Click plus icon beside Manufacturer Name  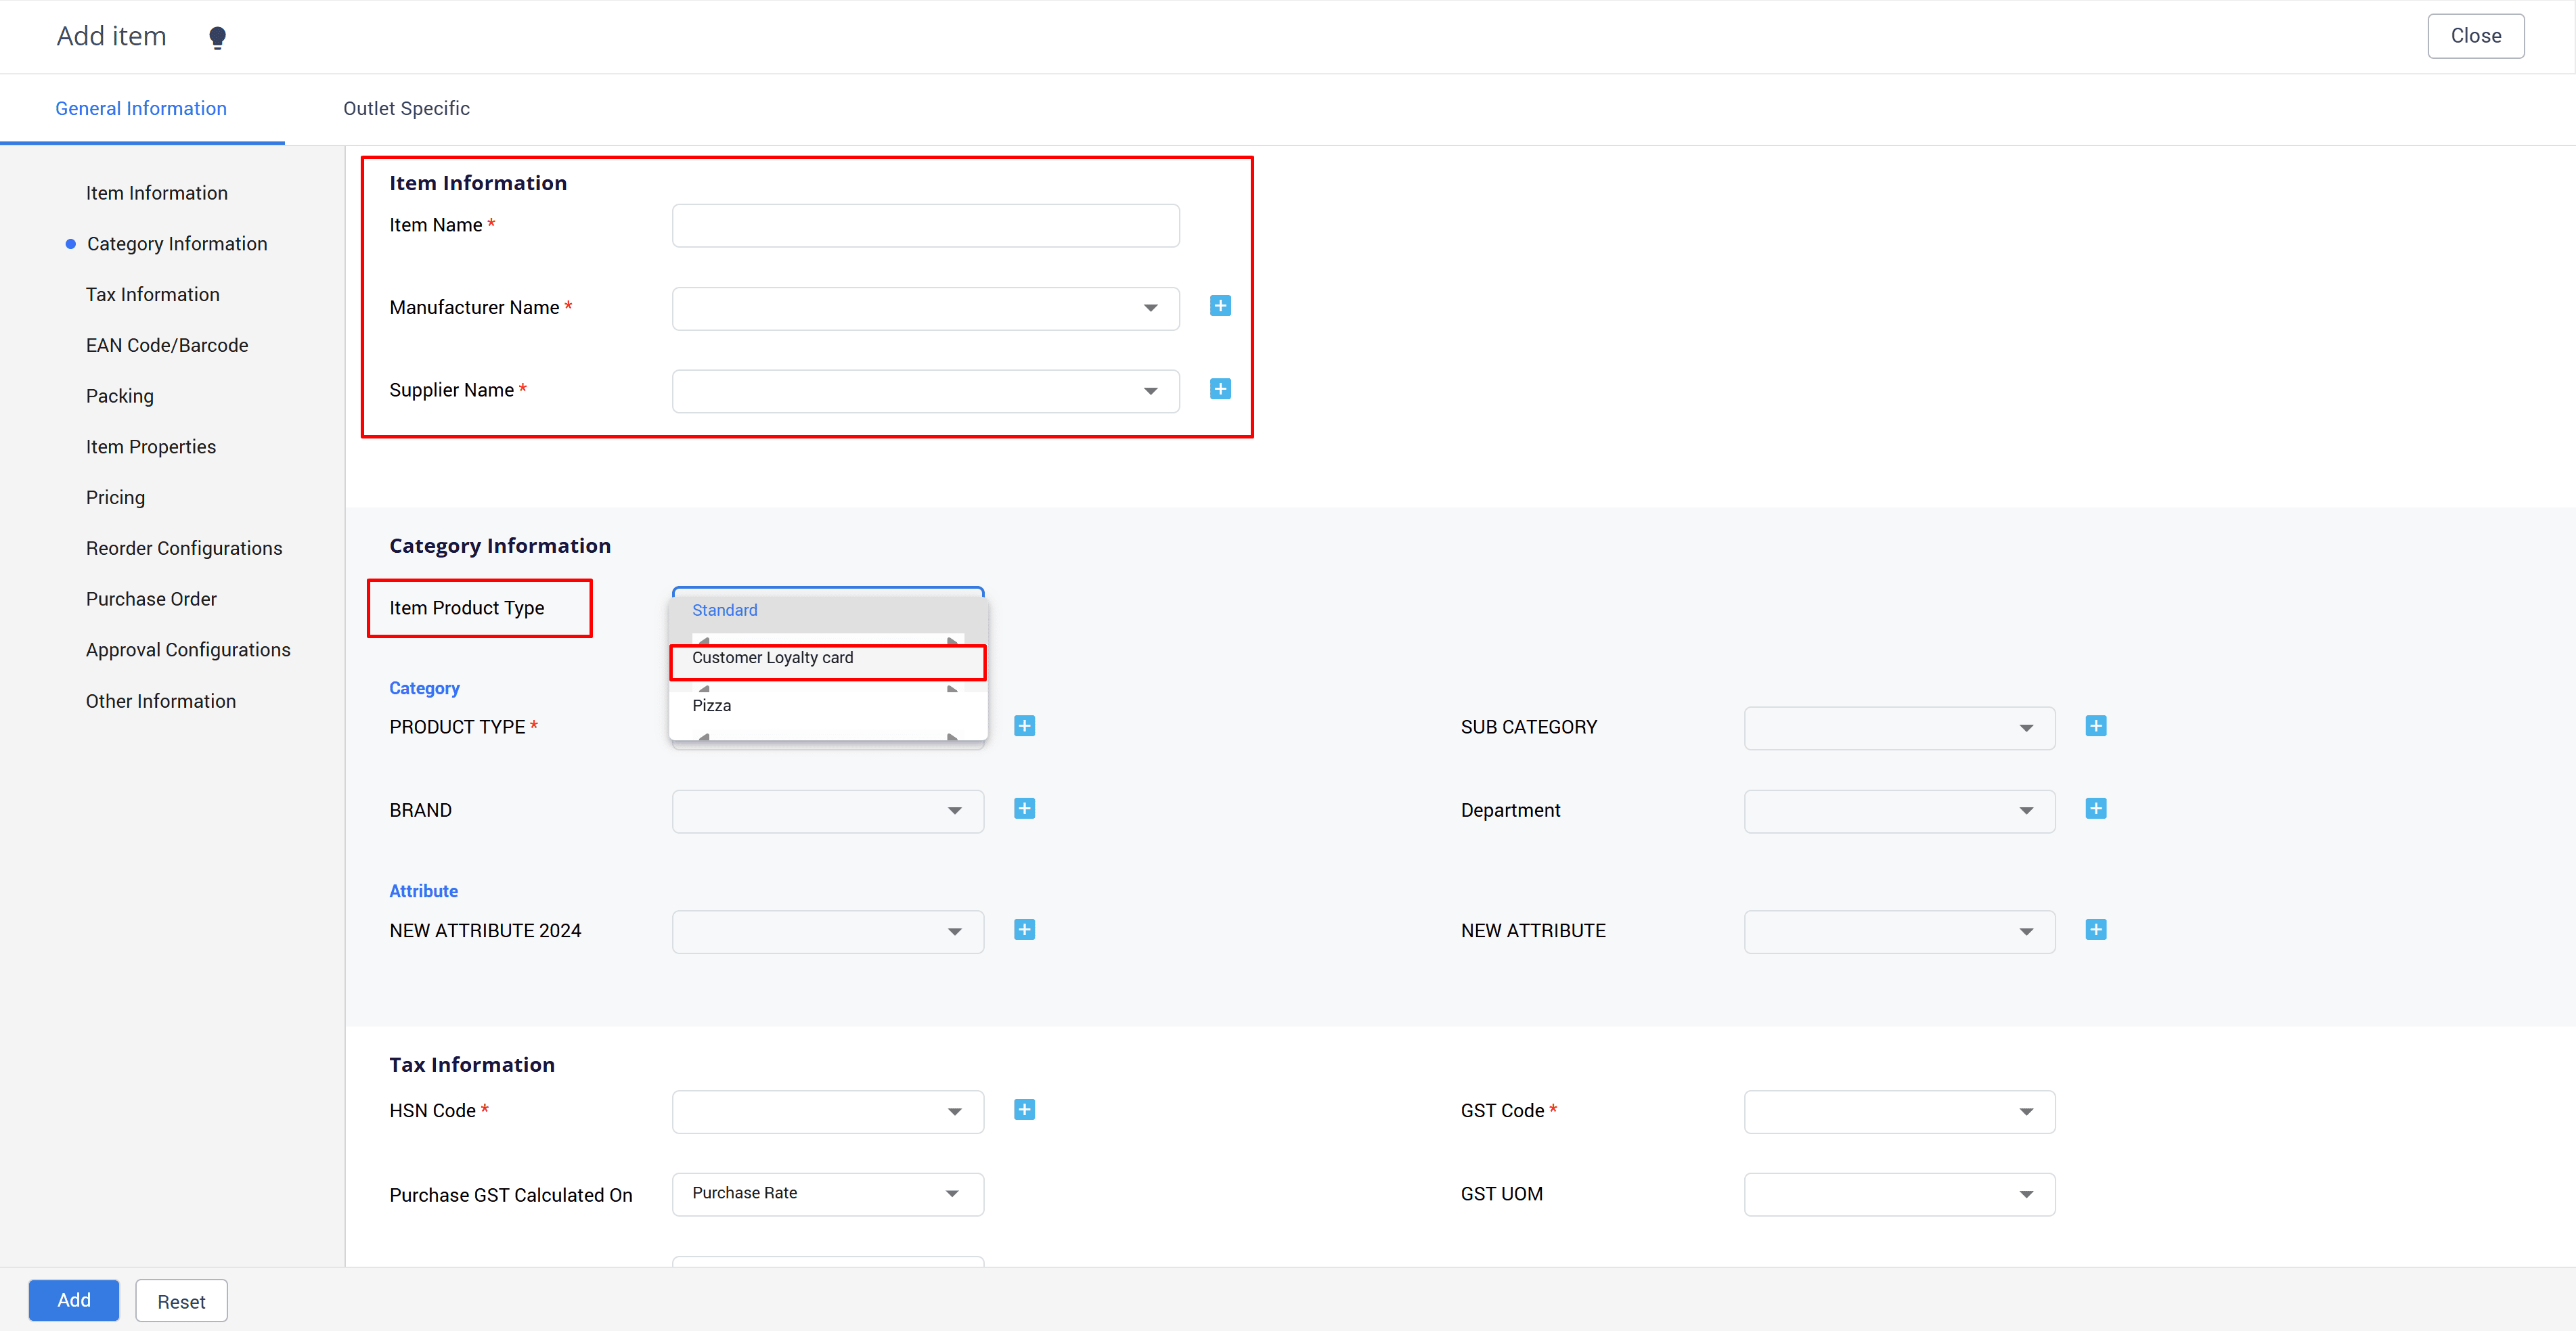1220,306
